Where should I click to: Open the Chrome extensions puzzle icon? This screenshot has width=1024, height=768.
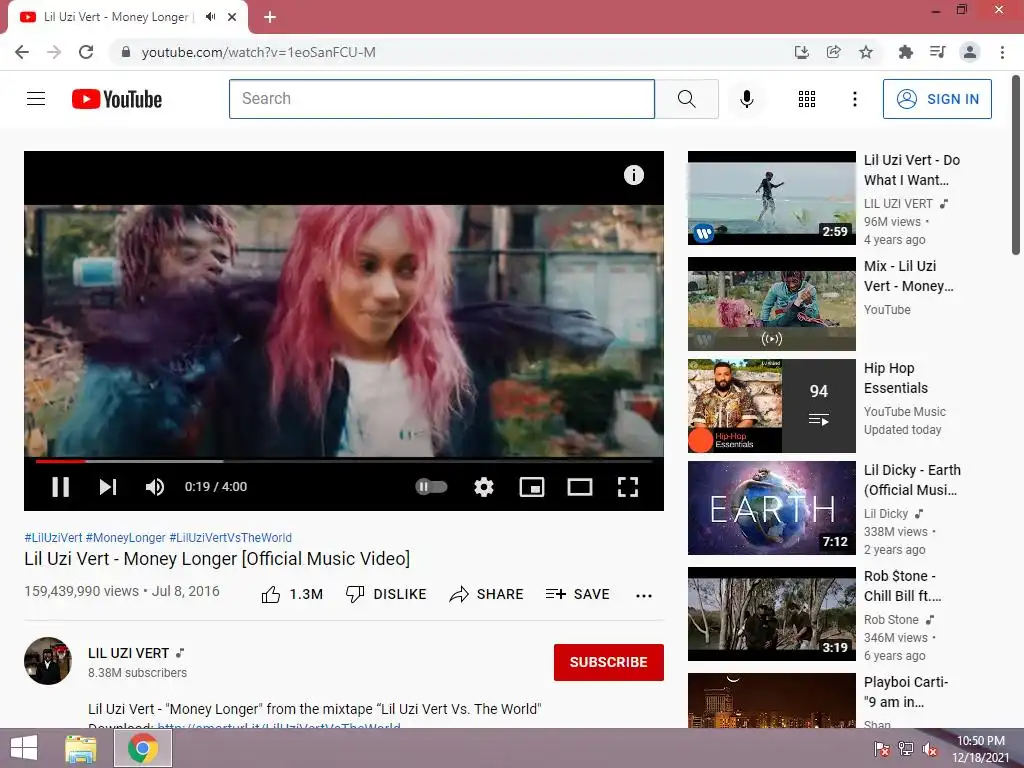tap(905, 52)
